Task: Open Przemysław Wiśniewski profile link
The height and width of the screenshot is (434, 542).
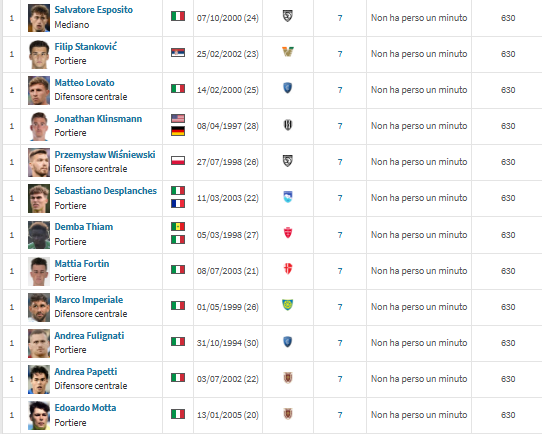Action: pyautogui.click(x=105, y=155)
